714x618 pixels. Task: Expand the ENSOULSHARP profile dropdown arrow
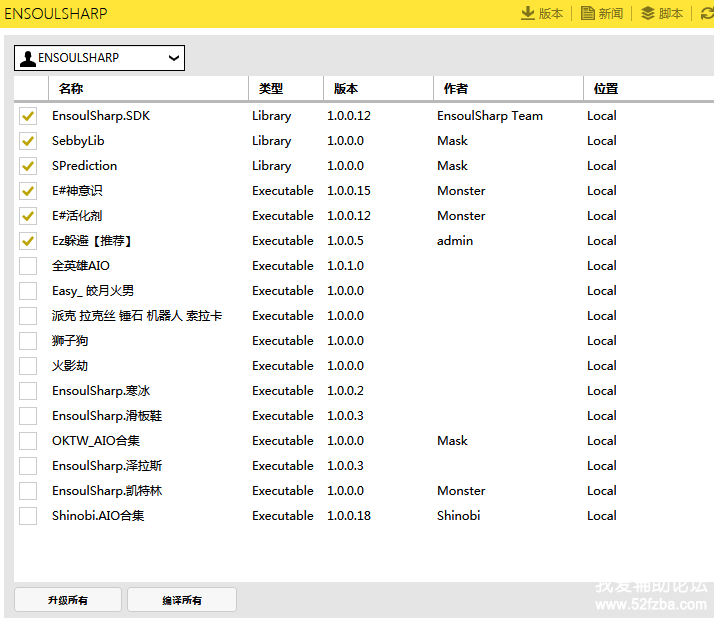(174, 58)
